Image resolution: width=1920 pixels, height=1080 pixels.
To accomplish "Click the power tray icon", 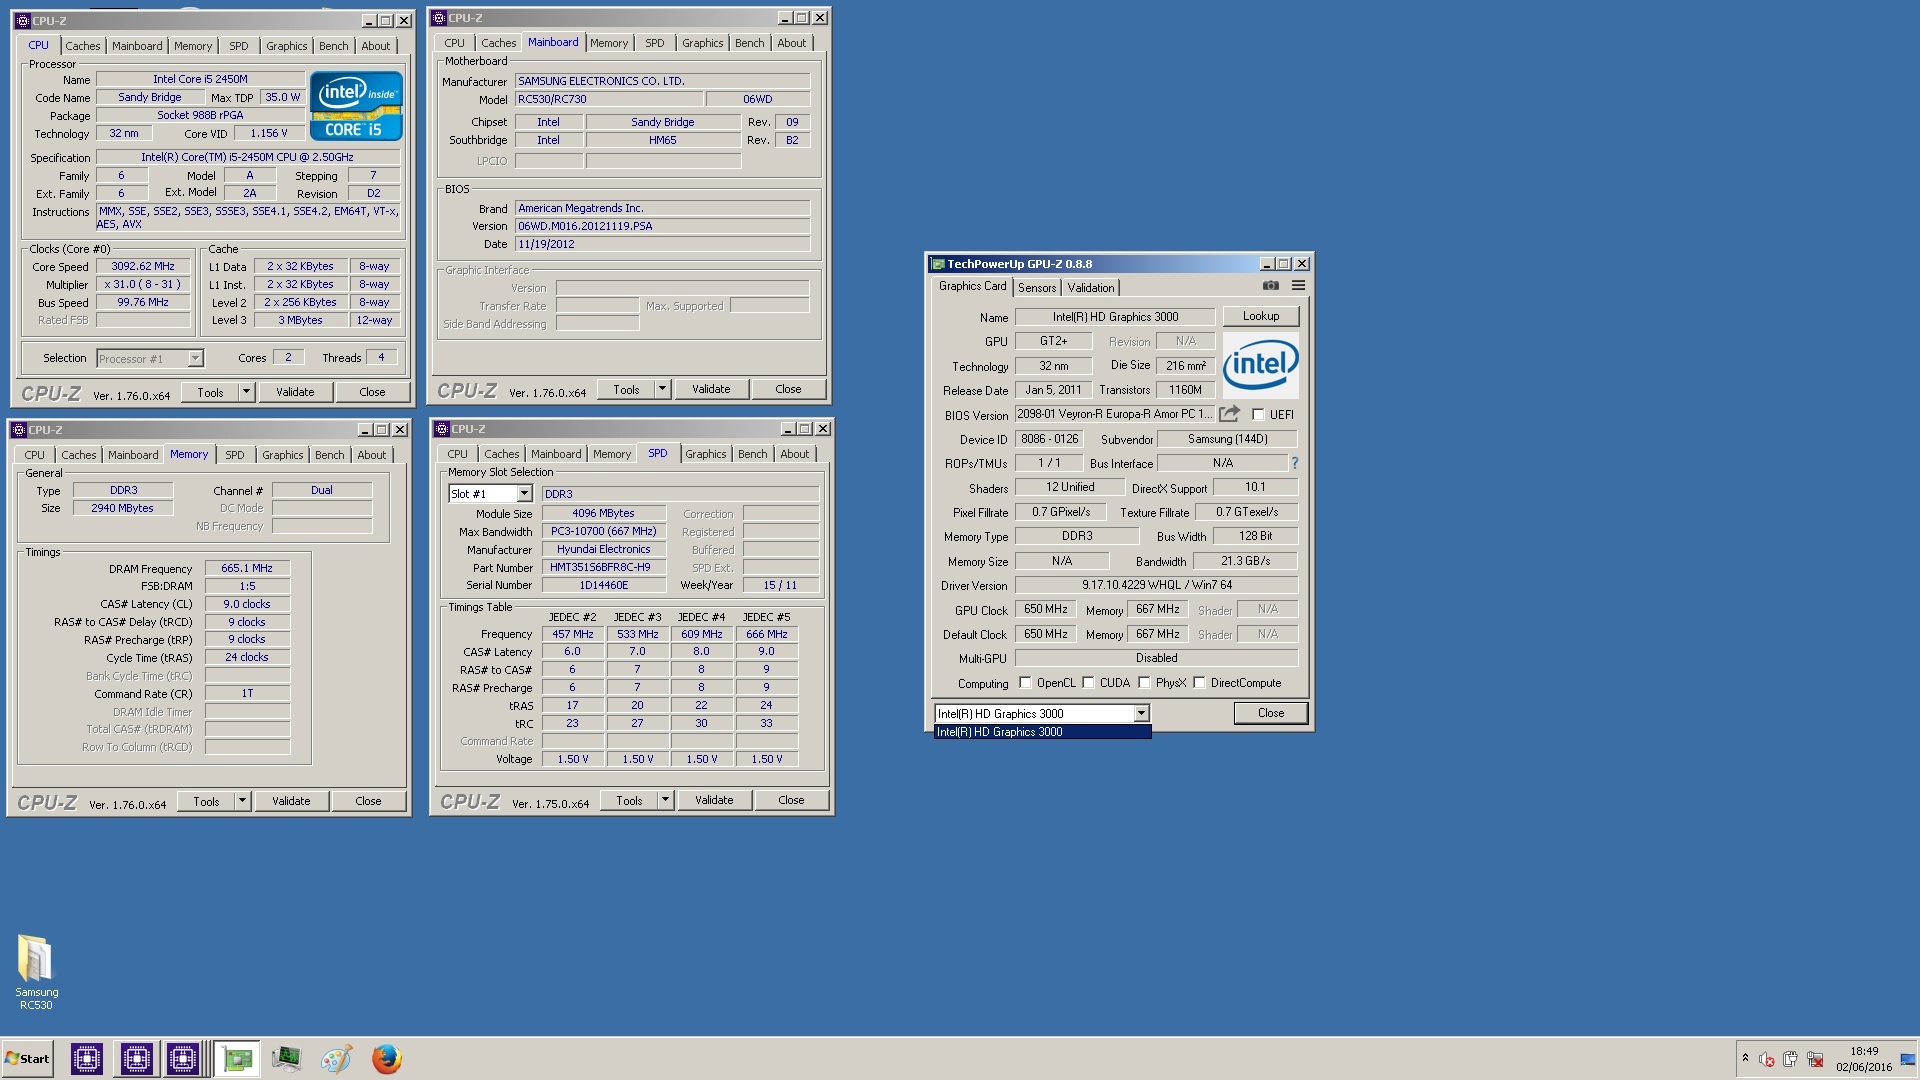I will click(x=1790, y=1059).
